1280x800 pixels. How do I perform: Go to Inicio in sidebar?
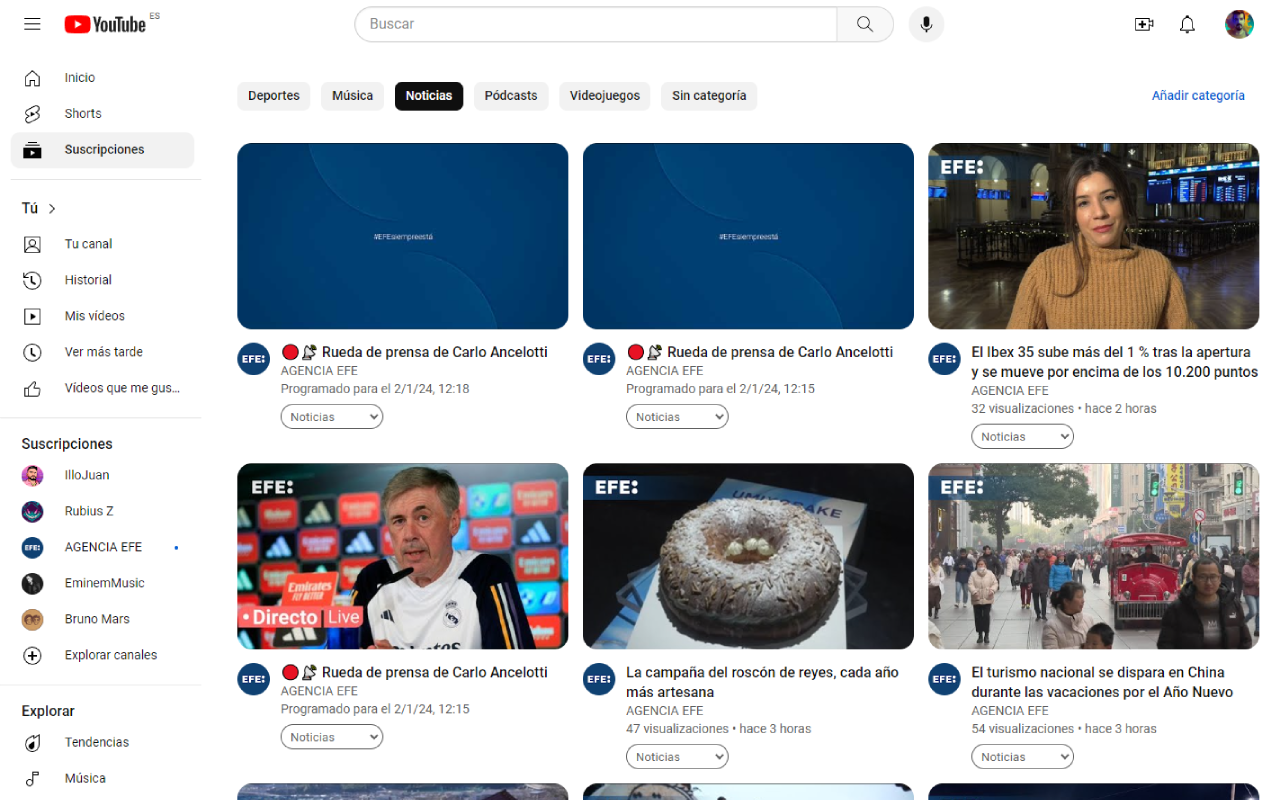coord(102,78)
